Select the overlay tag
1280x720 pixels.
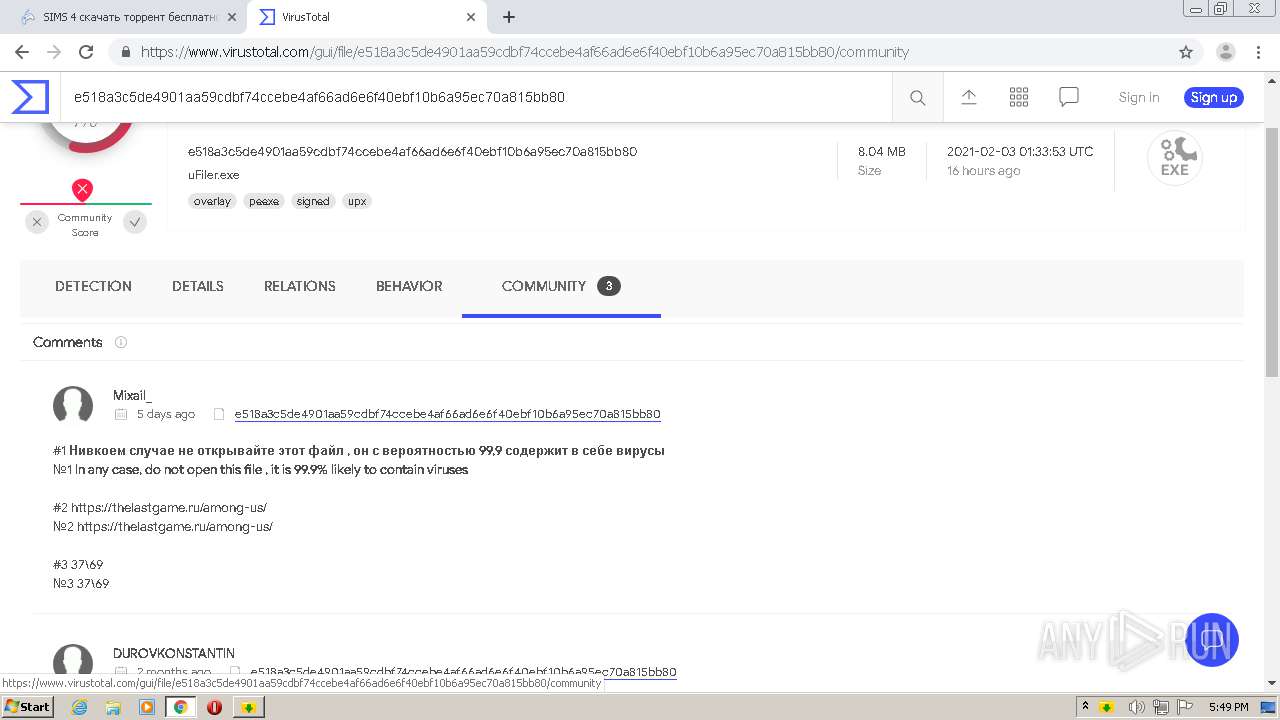212,201
